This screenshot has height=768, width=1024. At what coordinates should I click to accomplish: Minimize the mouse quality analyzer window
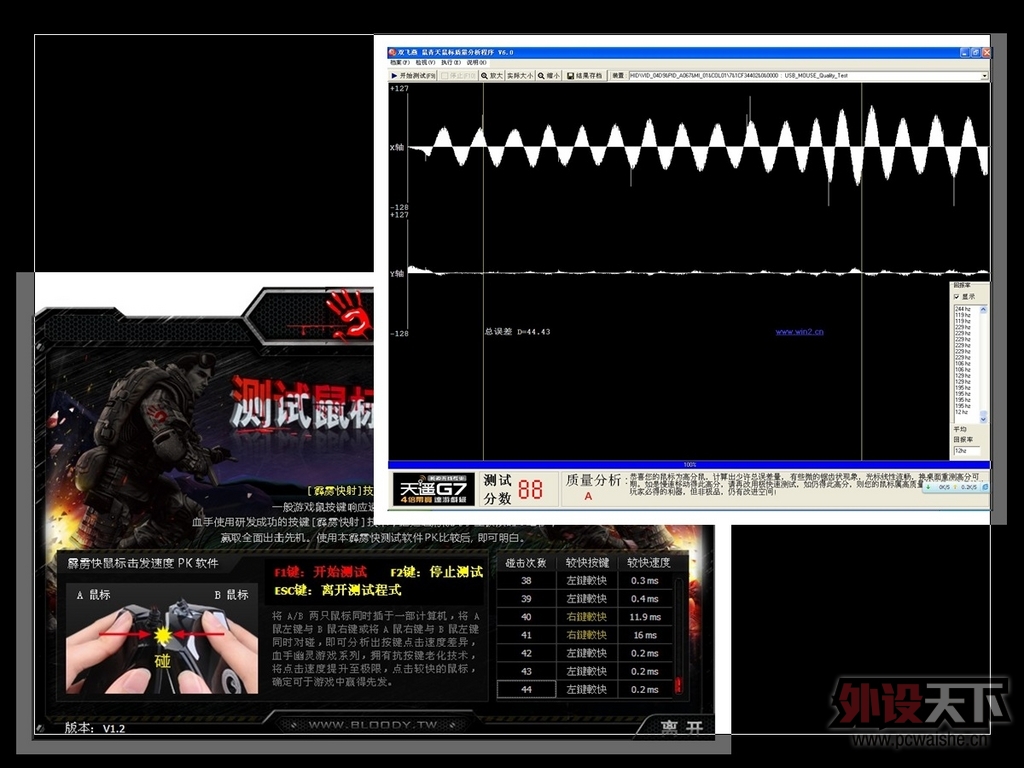click(x=965, y=52)
